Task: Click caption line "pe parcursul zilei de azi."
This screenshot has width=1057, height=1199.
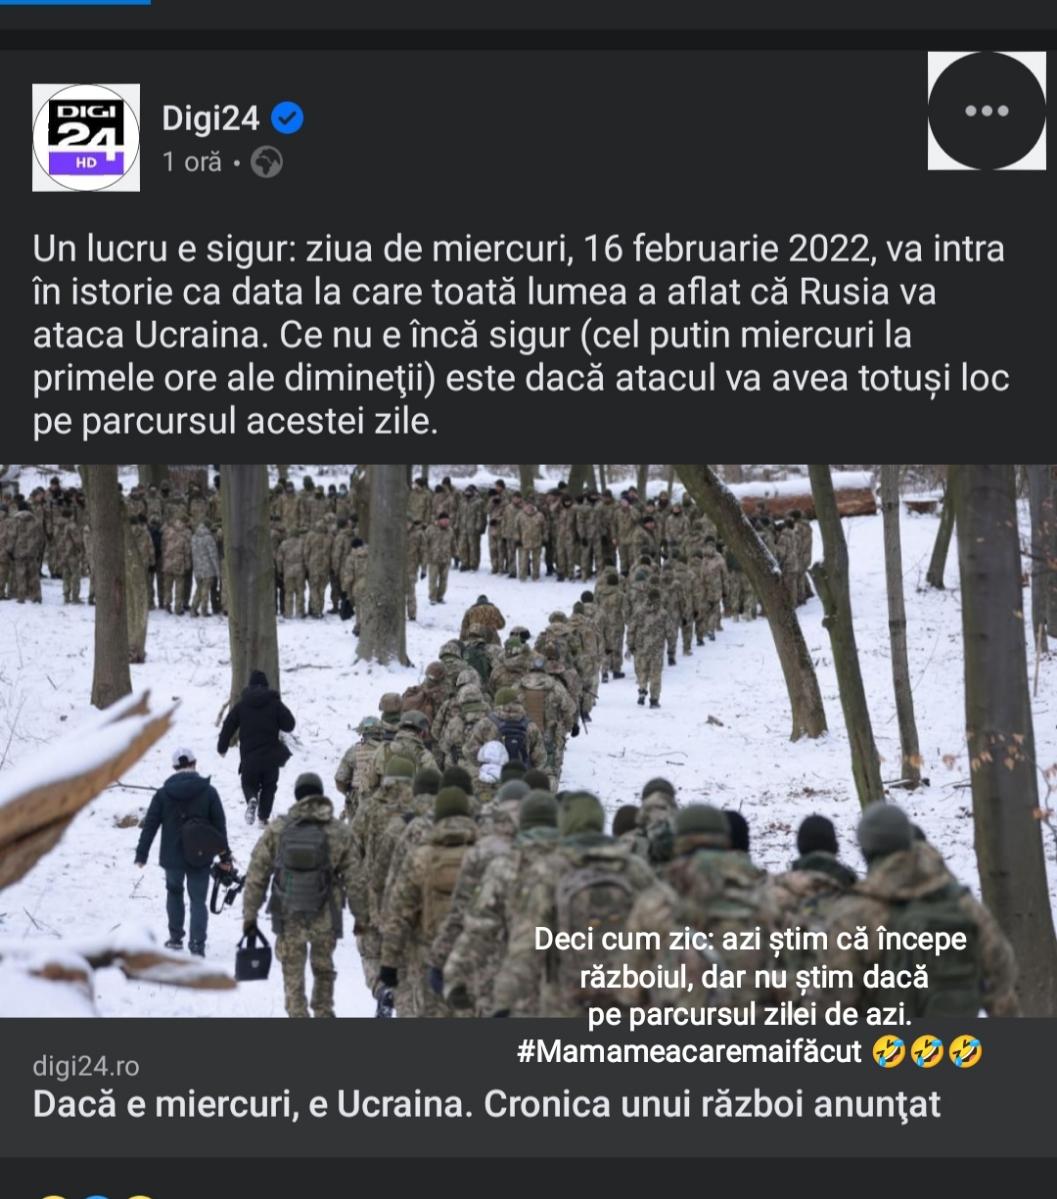Action: [750, 1015]
